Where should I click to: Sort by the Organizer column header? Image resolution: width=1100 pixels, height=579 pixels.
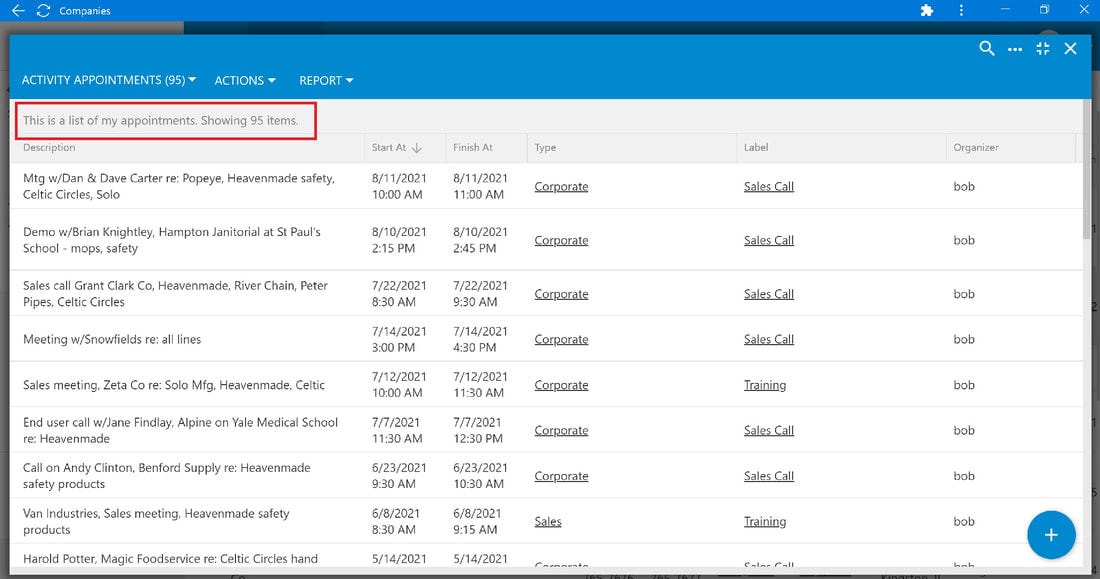click(976, 147)
